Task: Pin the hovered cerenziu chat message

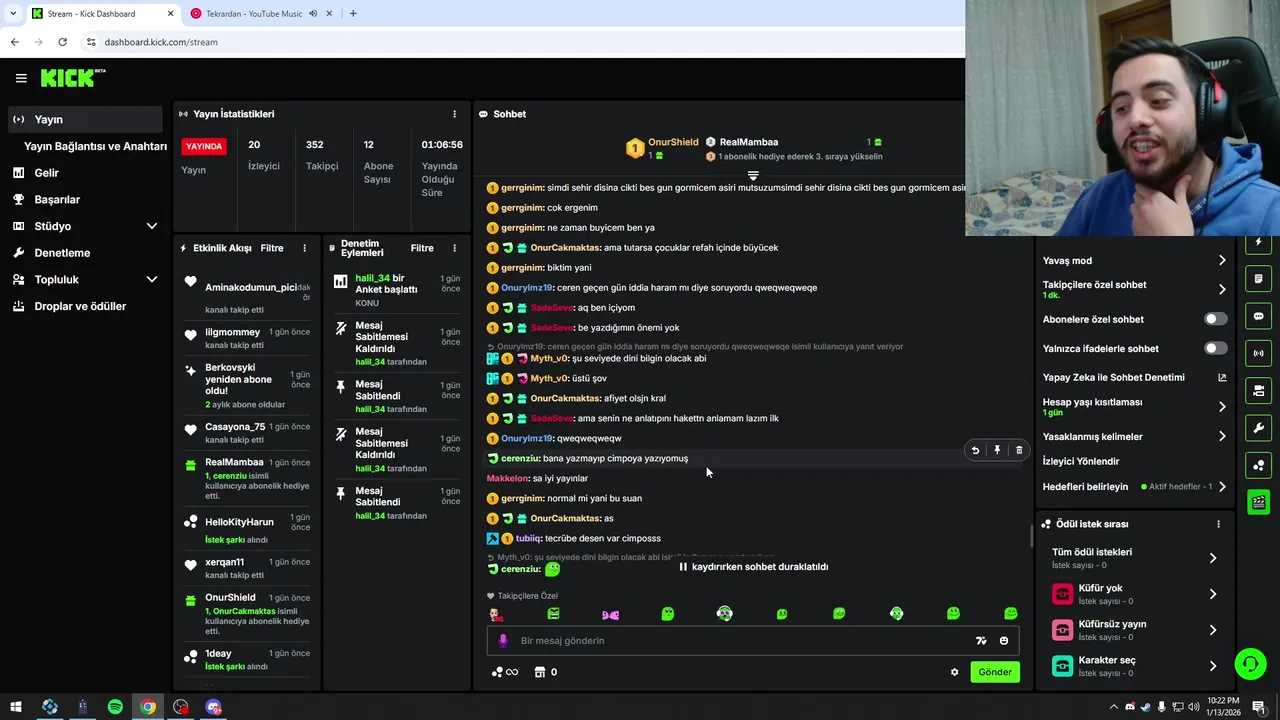Action: 997,451
